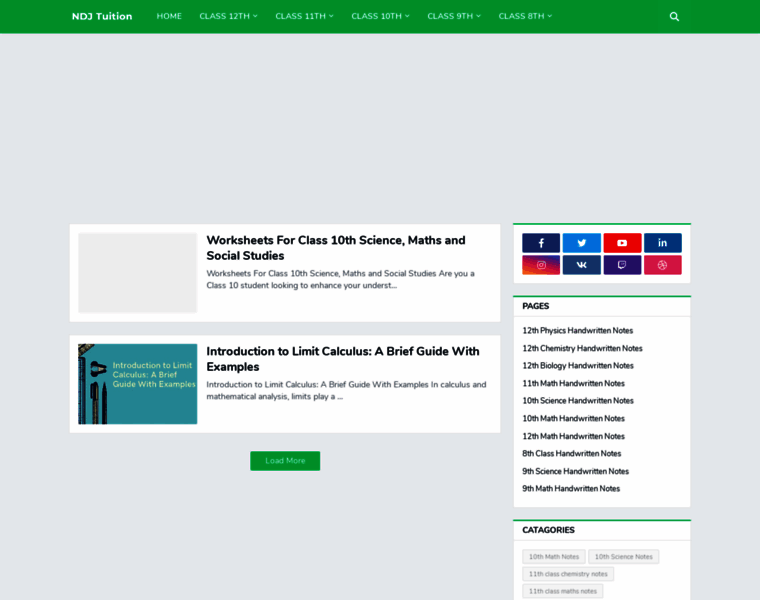Open 8th Class Handwritten Notes page
The image size is (760, 600).
coord(571,454)
